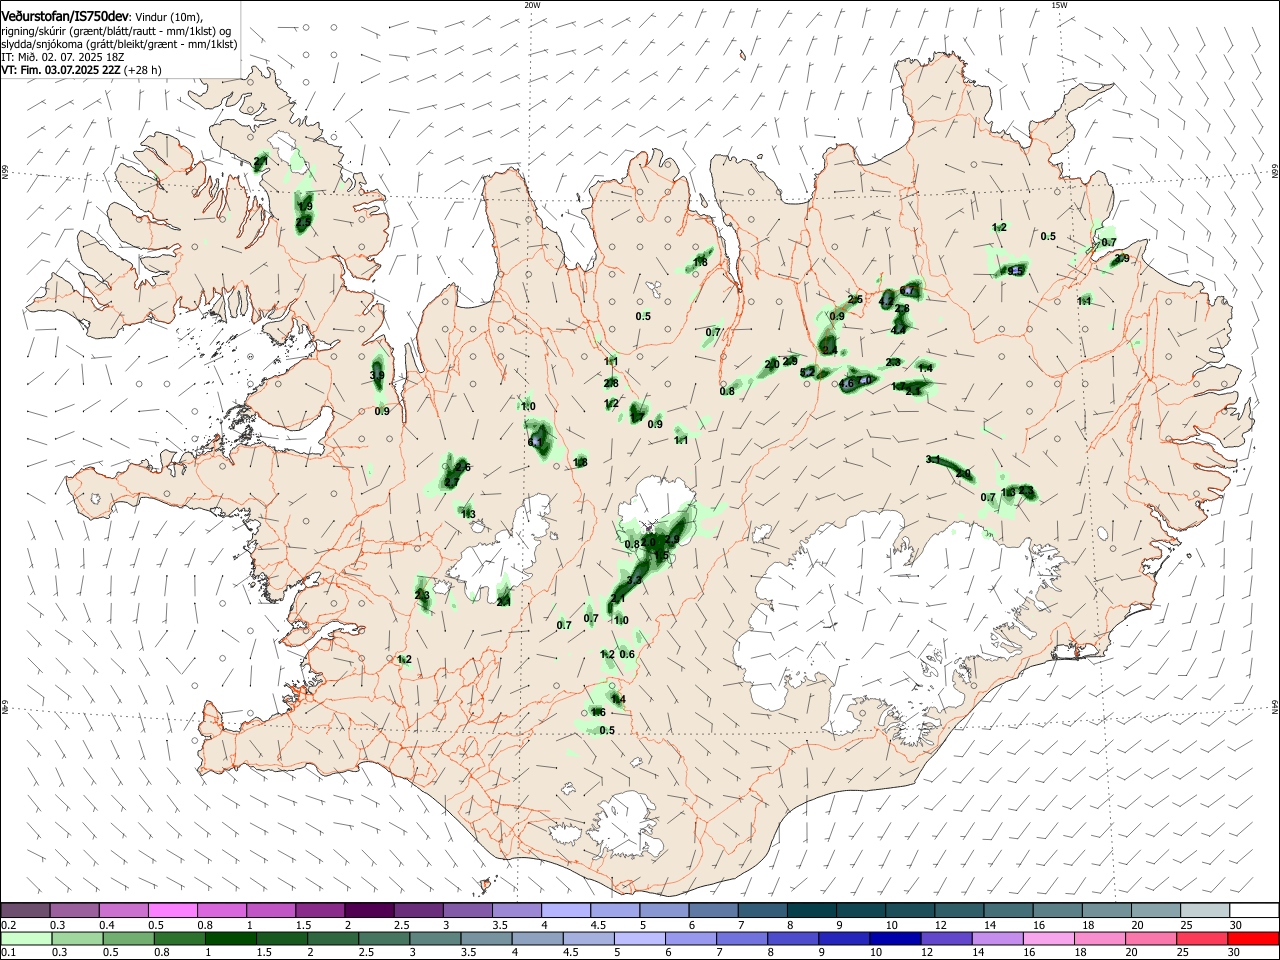The image size is (1280, 960).
Task: Click the 0.1 tick label in rain legend
Action: [x=8, y=953]
